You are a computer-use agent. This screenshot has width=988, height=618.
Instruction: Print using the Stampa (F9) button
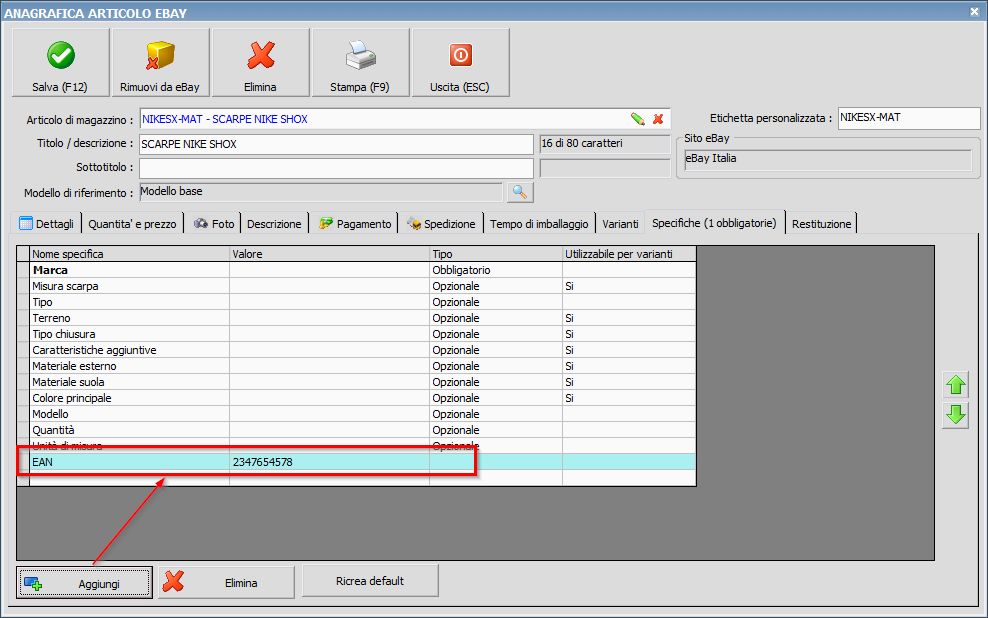(360, 62)
